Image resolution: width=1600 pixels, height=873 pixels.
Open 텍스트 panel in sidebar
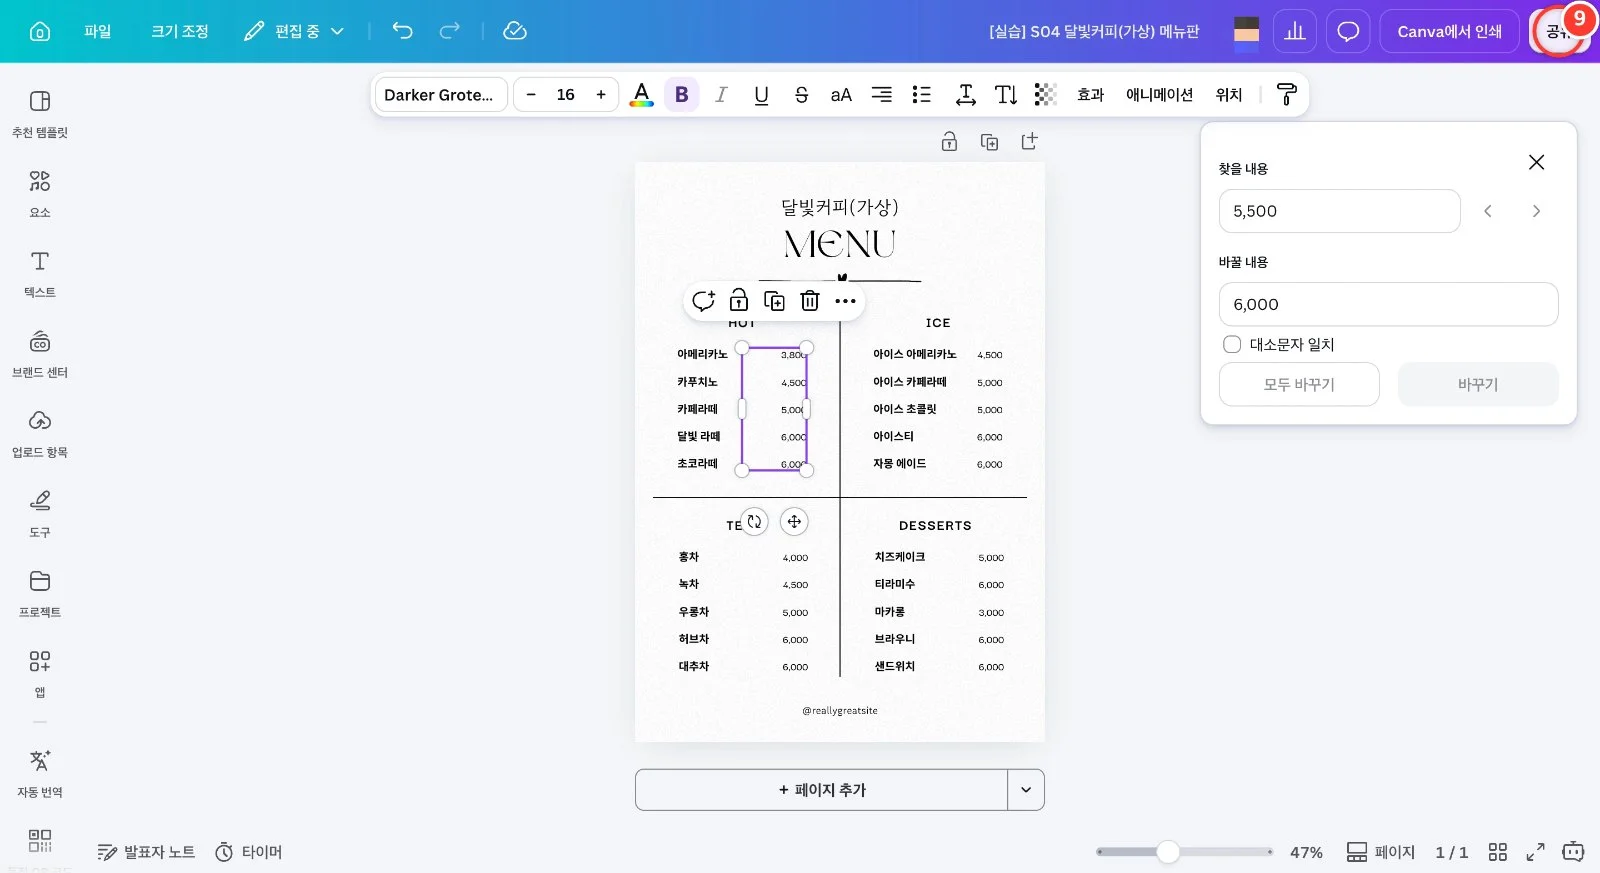tap(40, 273)
